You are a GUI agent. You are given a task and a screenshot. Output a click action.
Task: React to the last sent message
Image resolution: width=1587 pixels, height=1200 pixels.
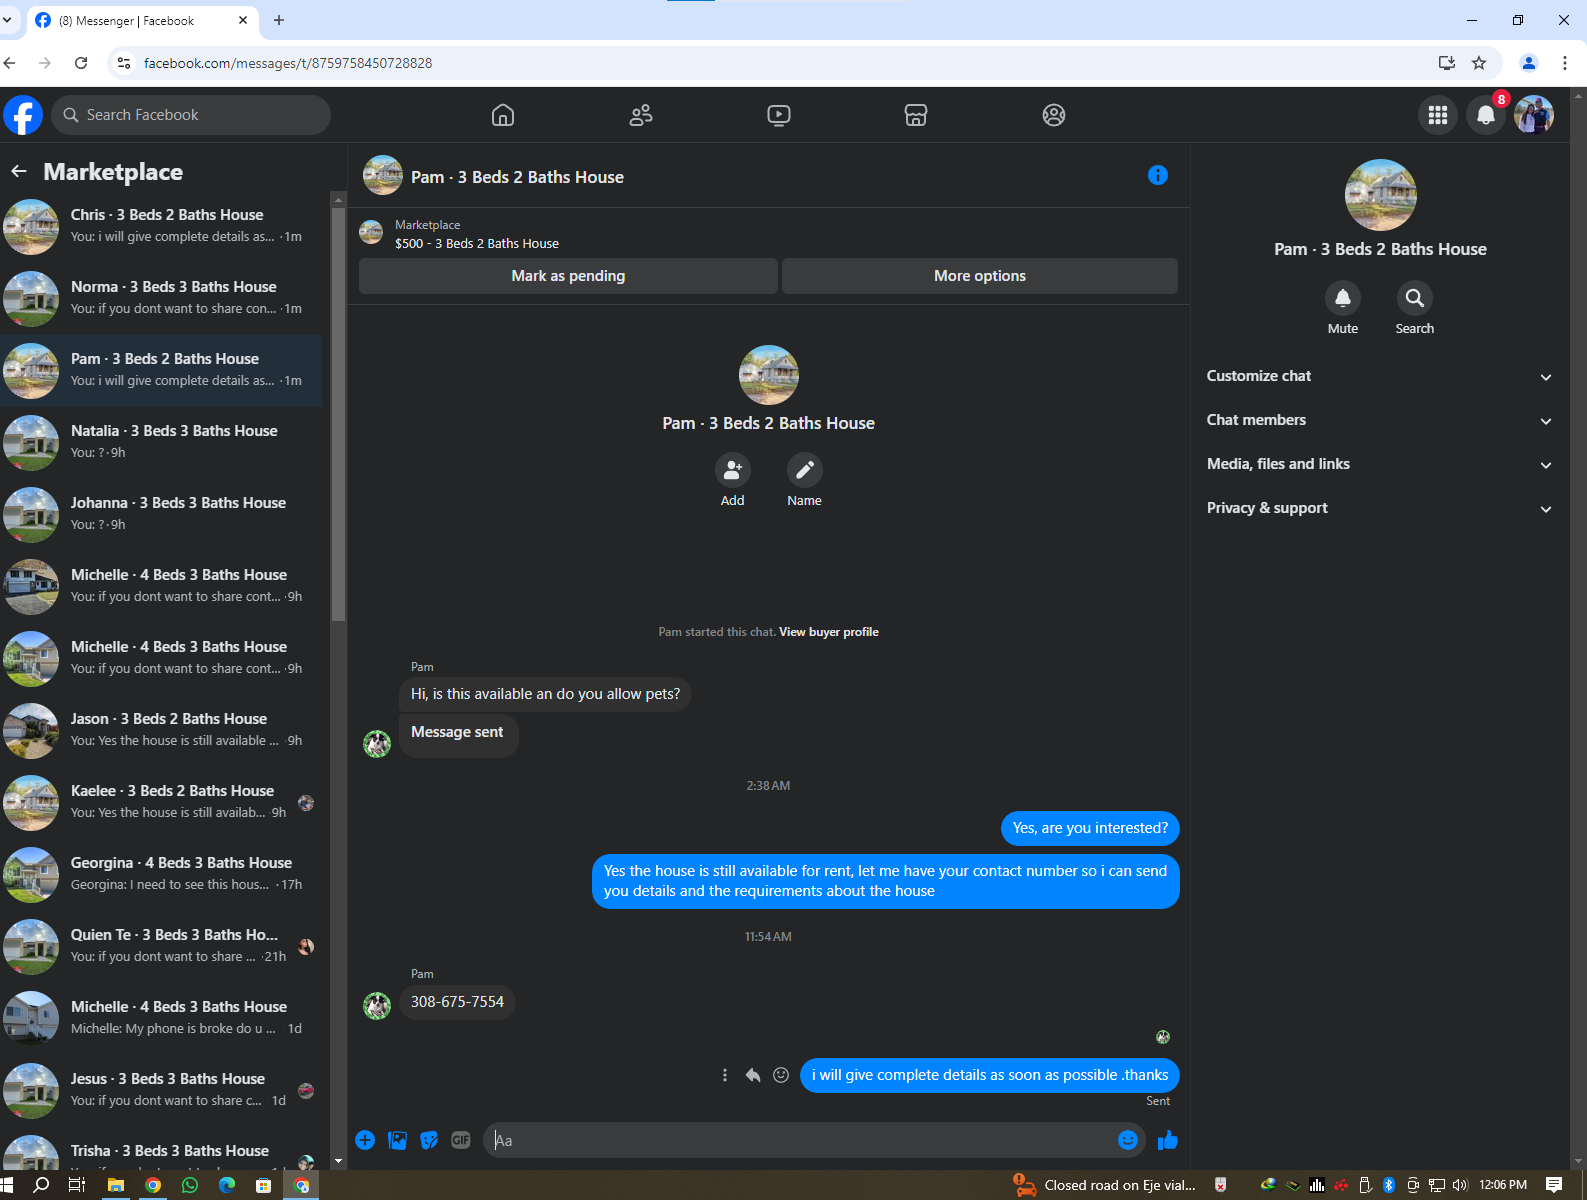(x=781, y=1075)
